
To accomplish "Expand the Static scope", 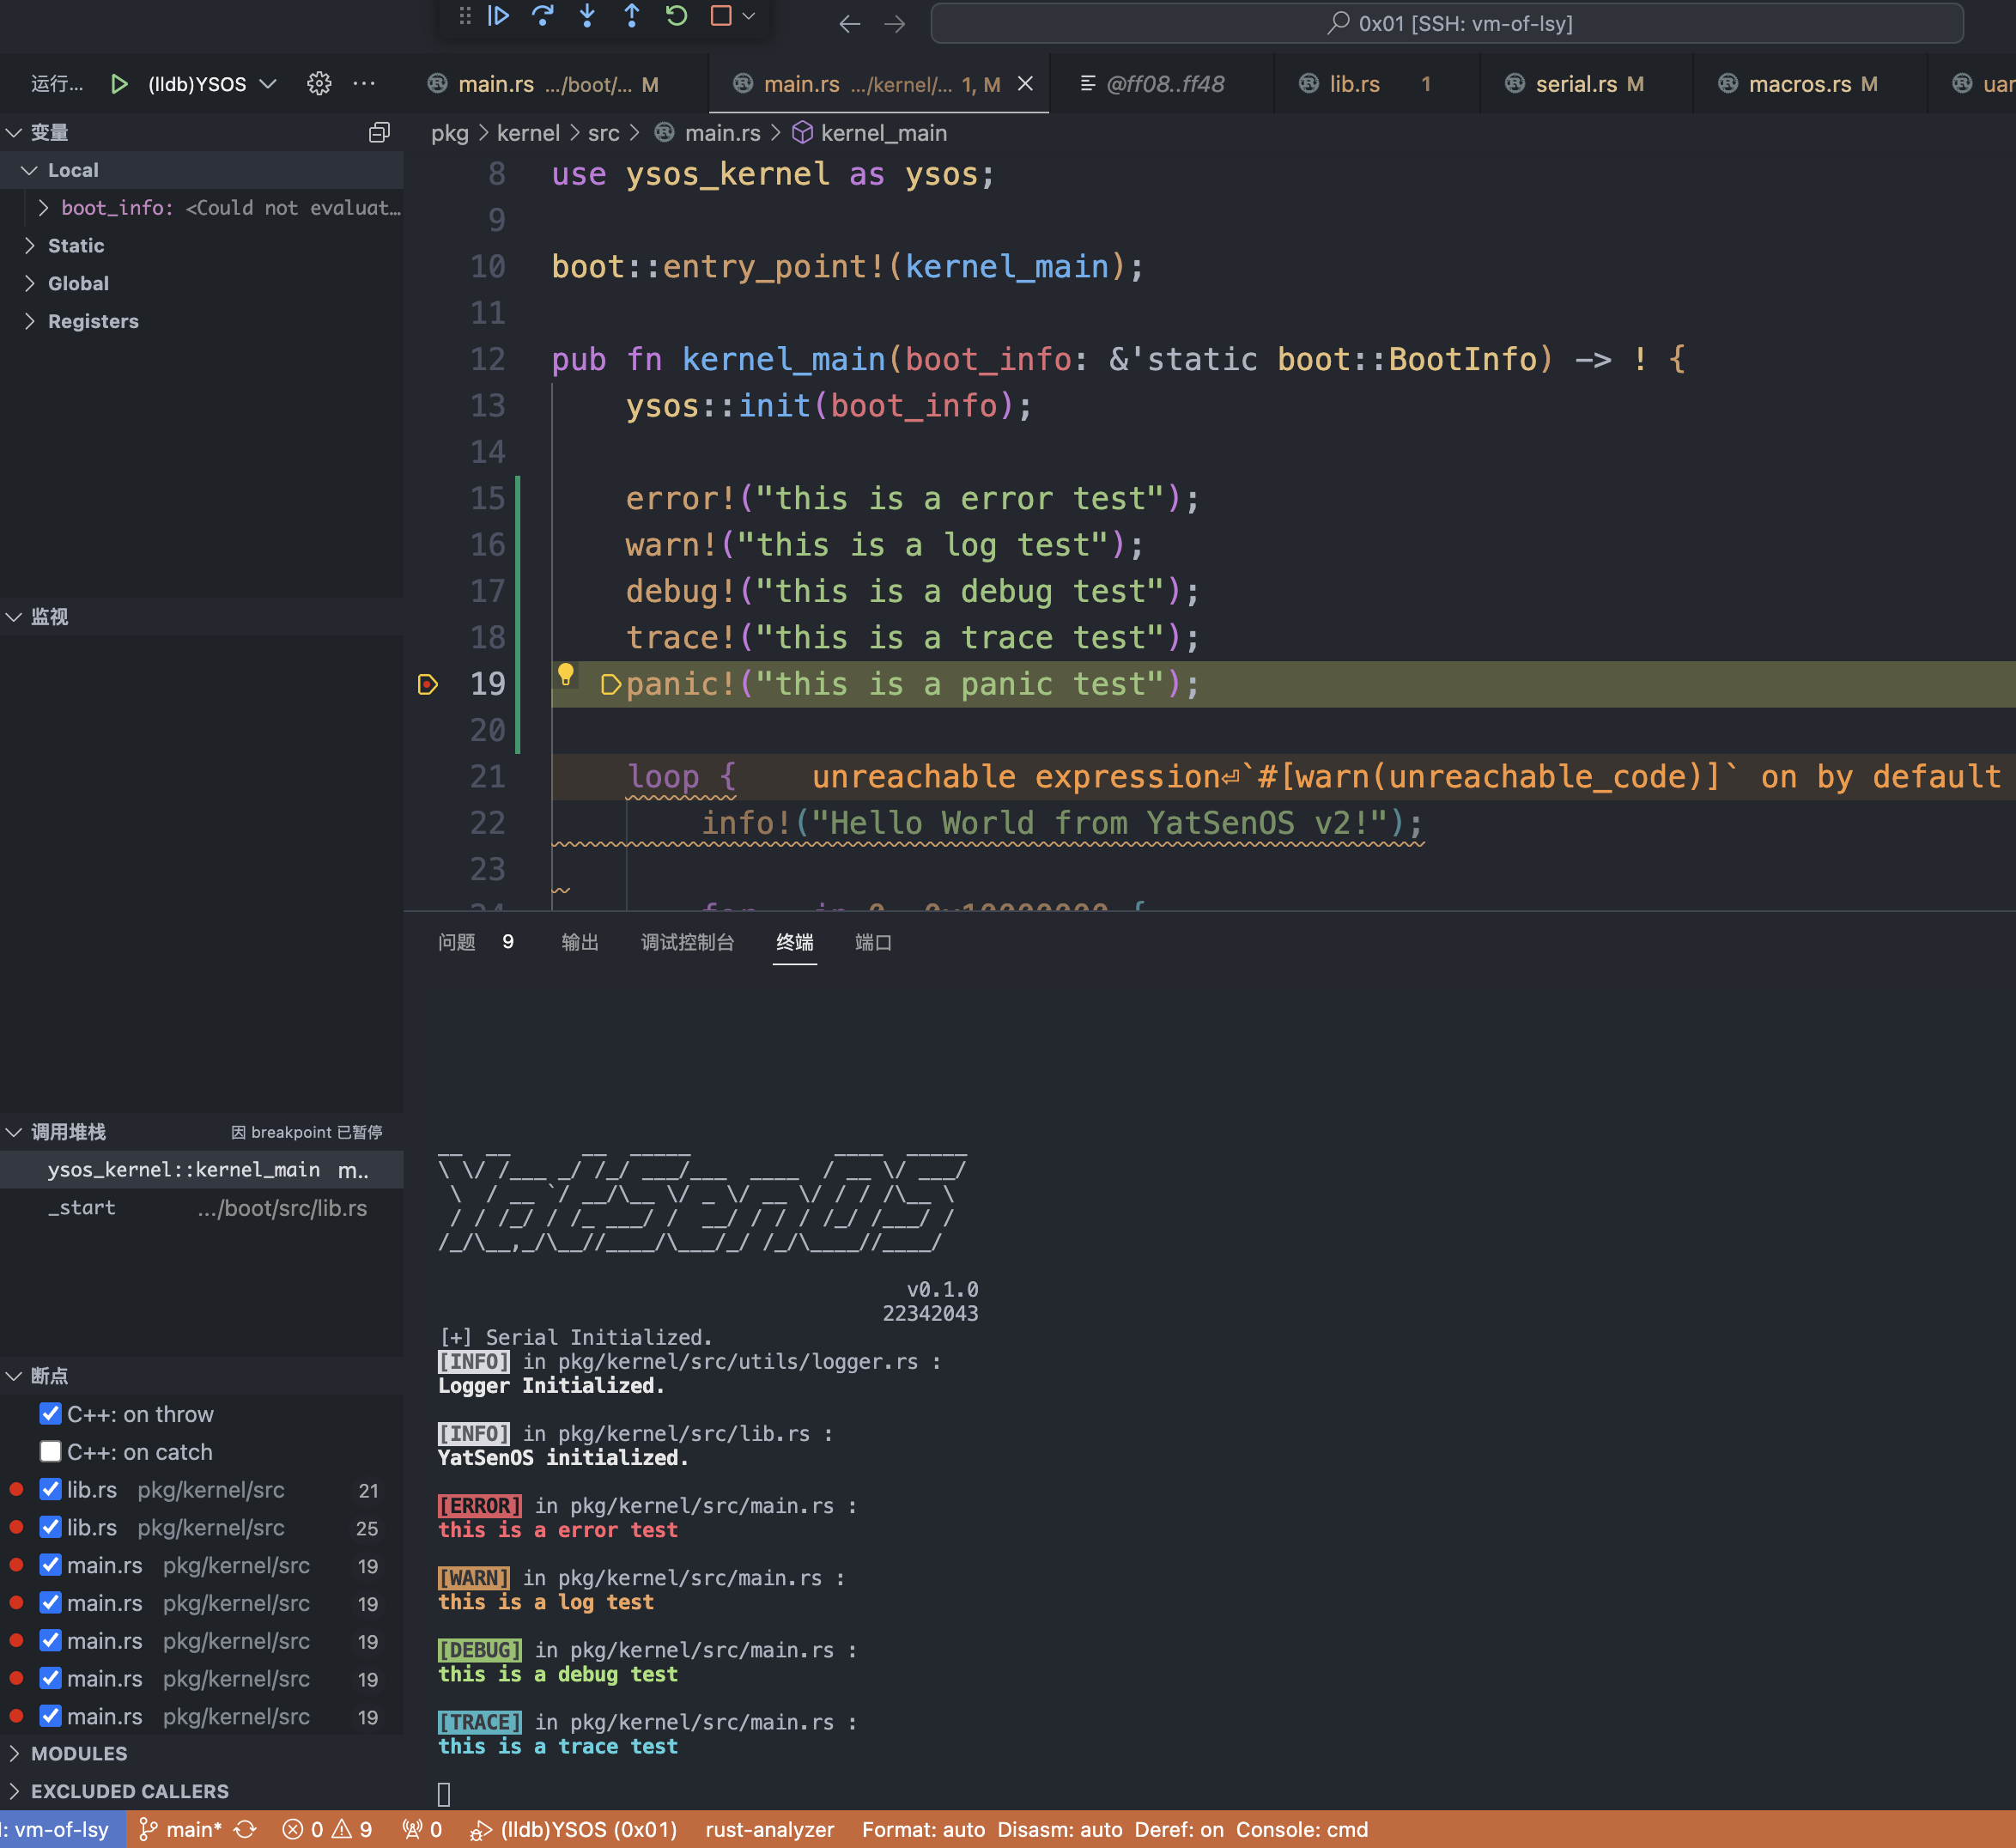I will pyautogui.click(x=30, y=246).
